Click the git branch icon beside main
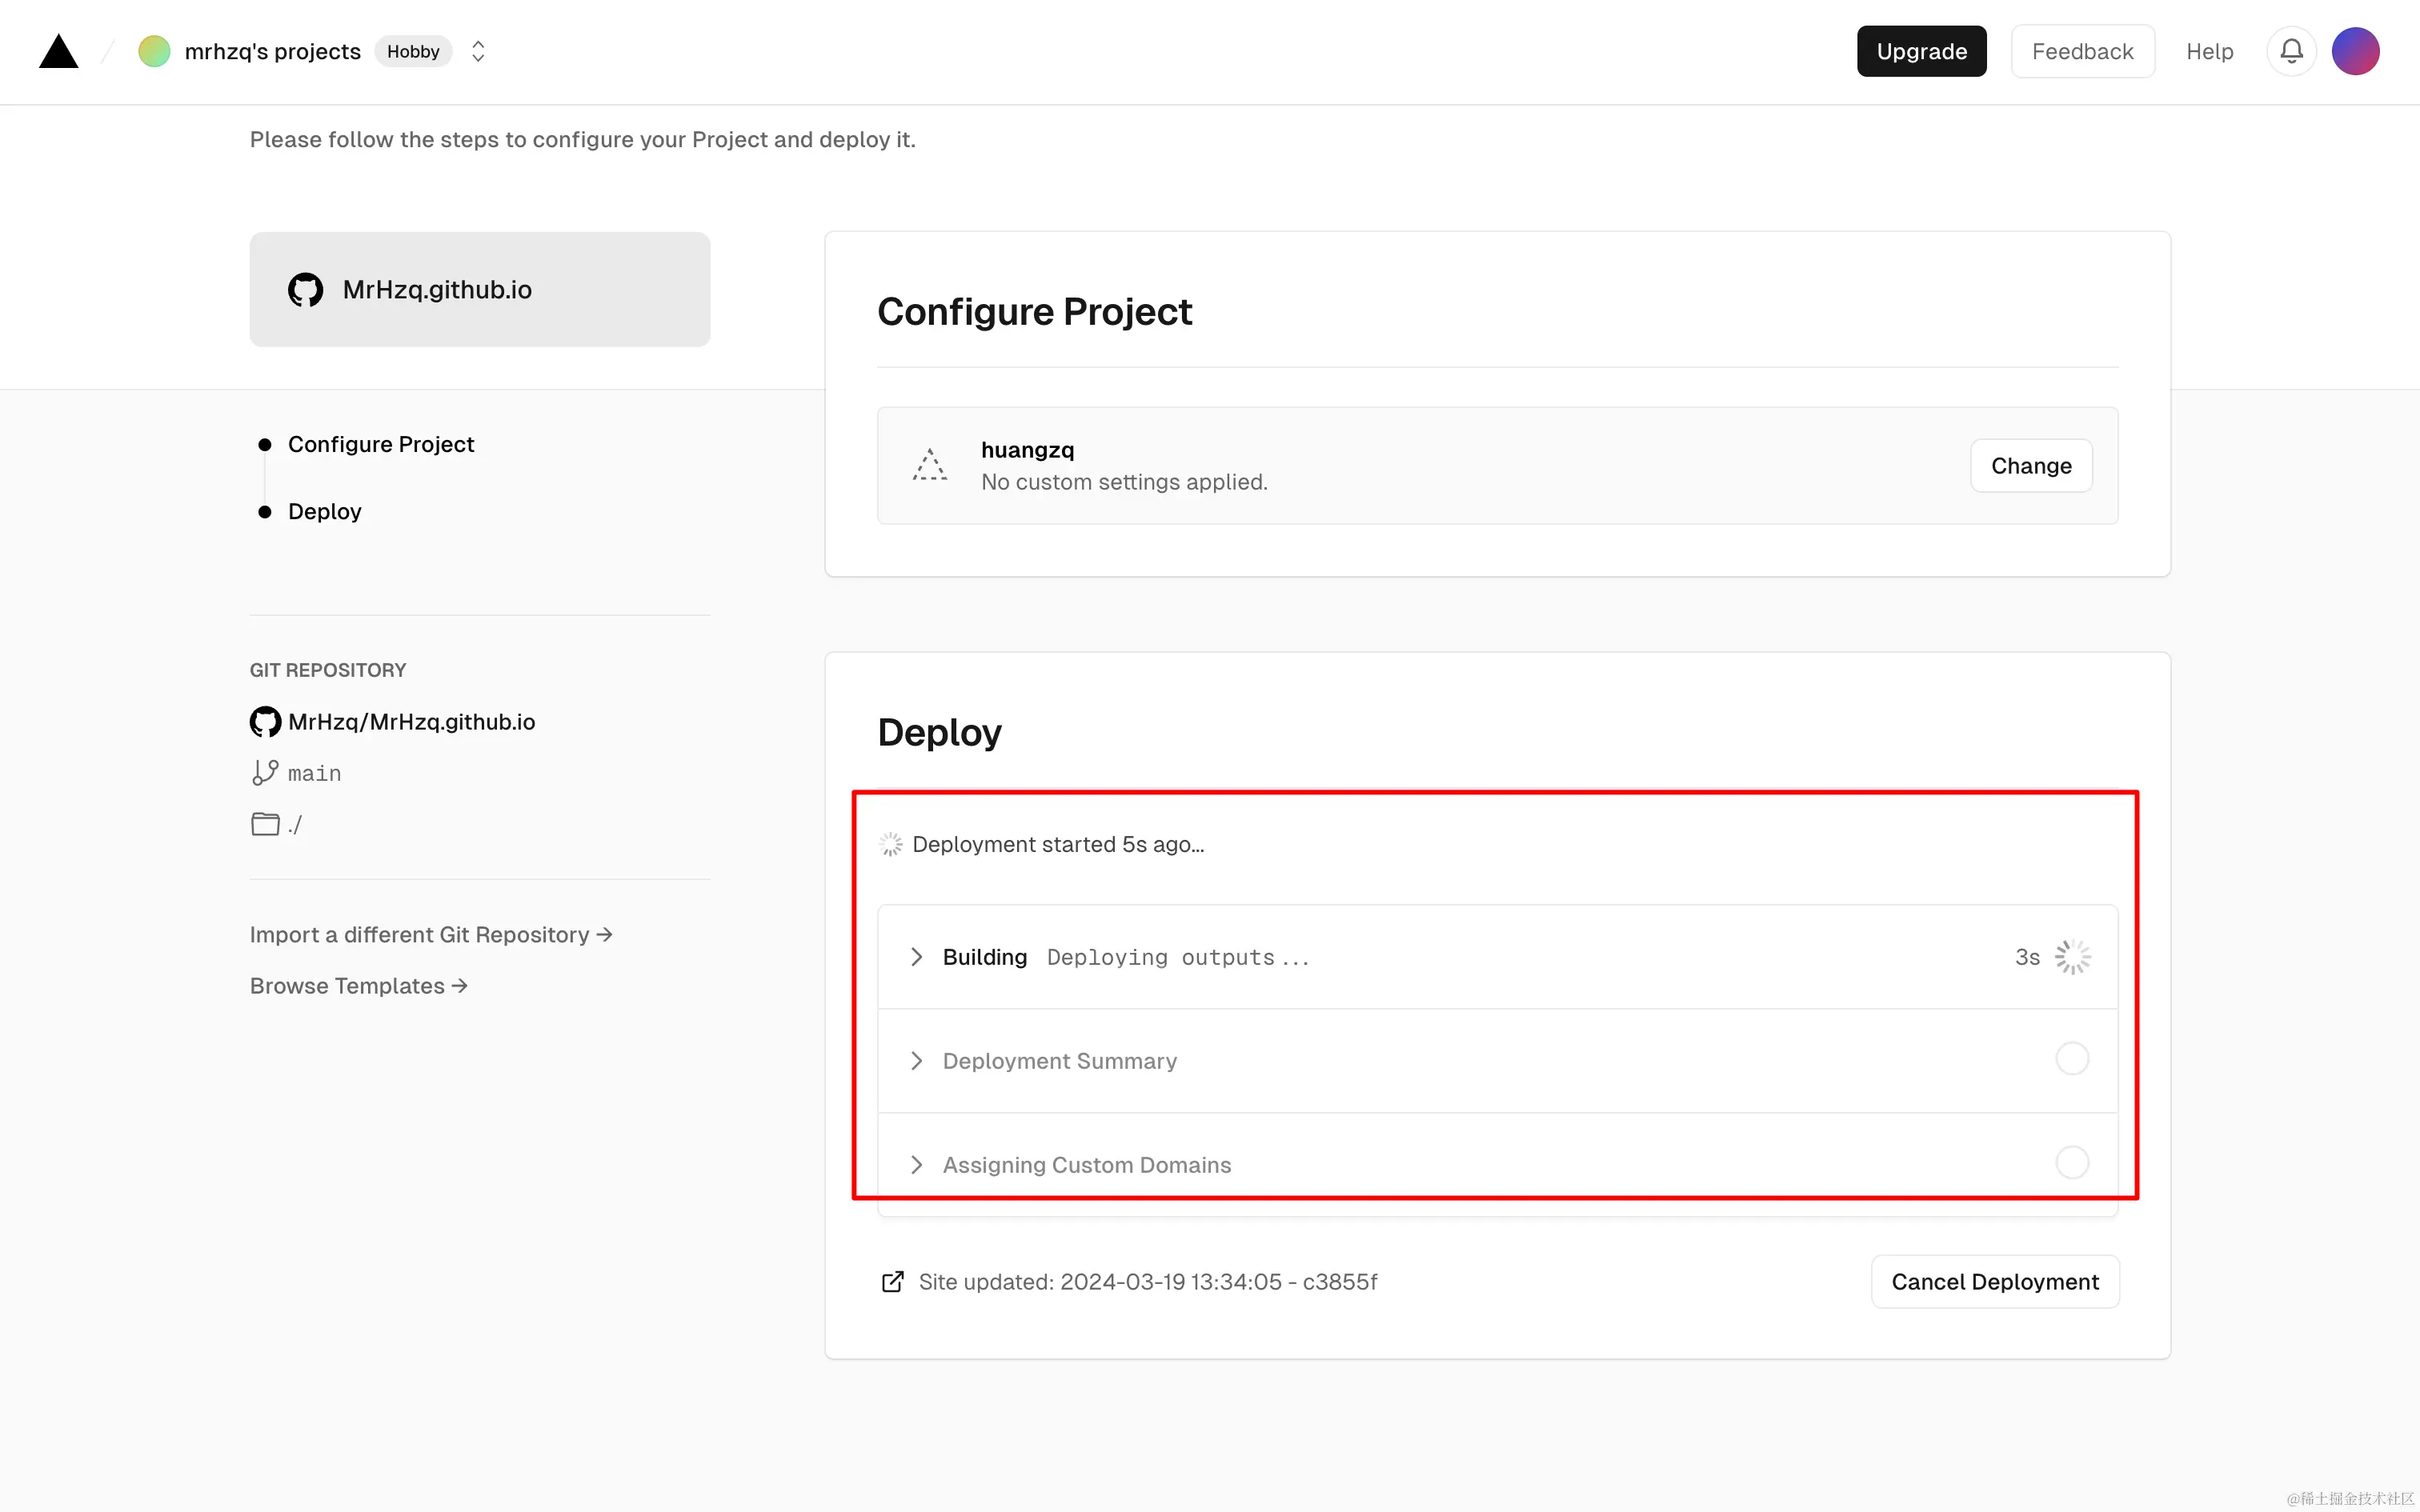 tap(265, 773)
